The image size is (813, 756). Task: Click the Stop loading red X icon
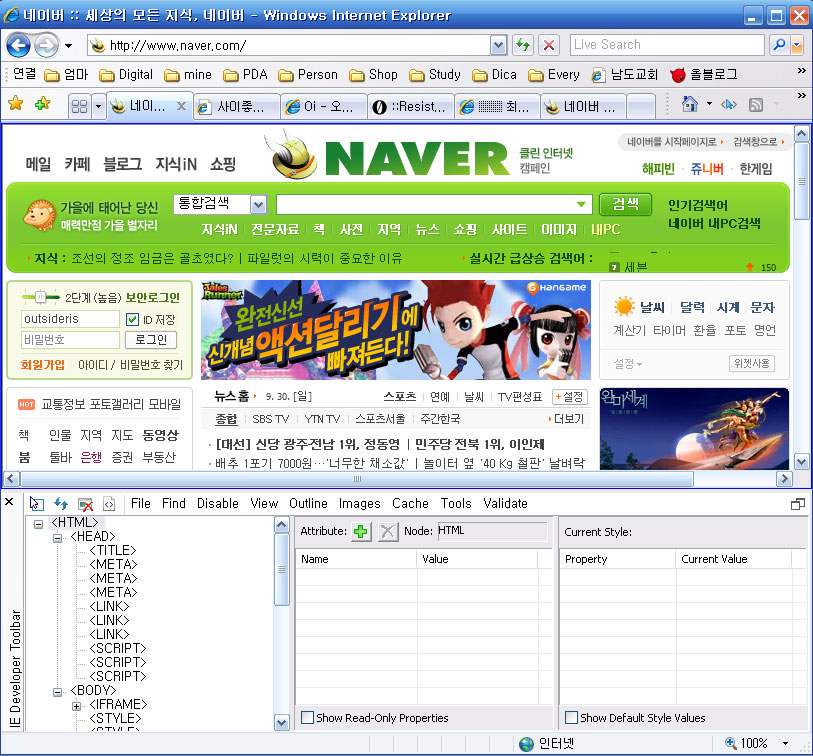point(549,45)
